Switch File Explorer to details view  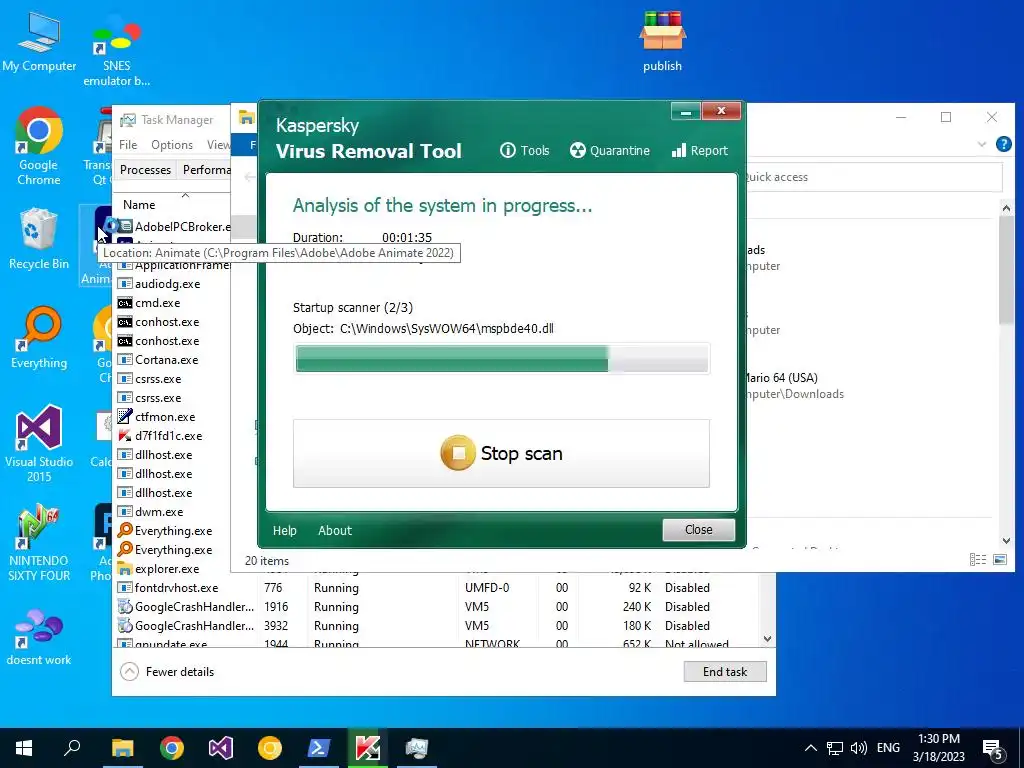pos(978,560)
